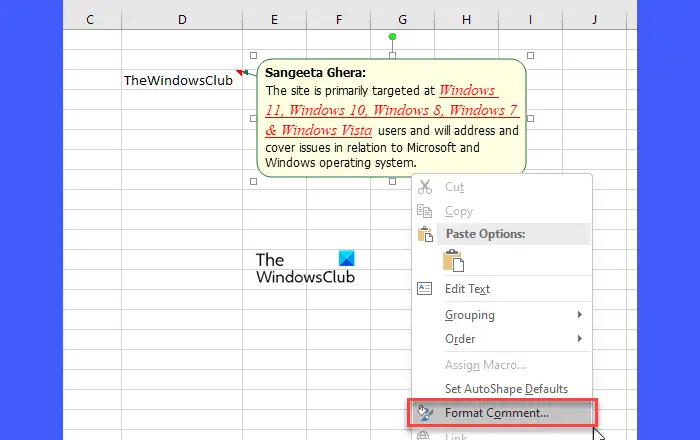Select column E header

[x=274, y=20]
